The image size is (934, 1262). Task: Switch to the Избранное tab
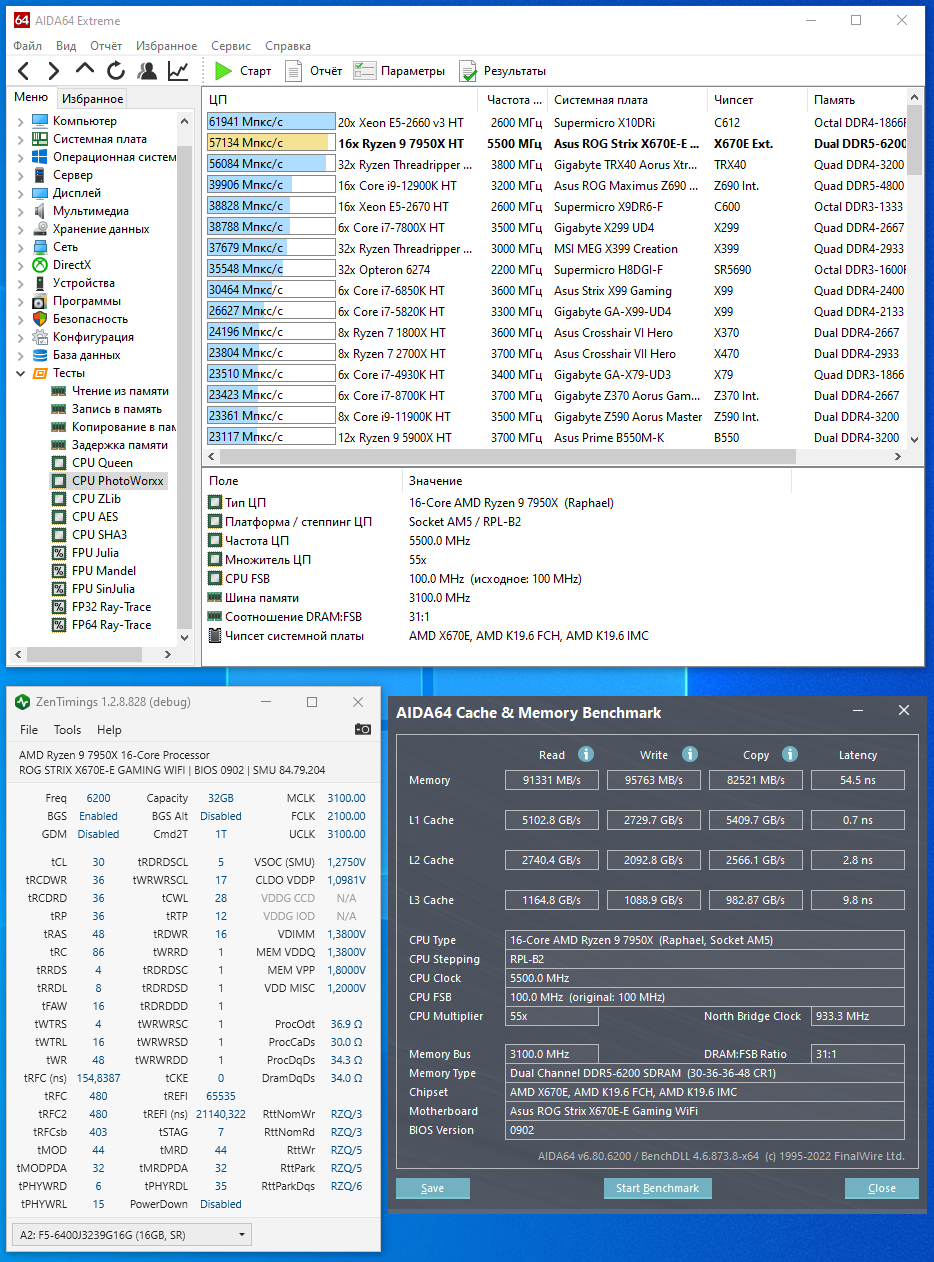(x=92, y=98)
